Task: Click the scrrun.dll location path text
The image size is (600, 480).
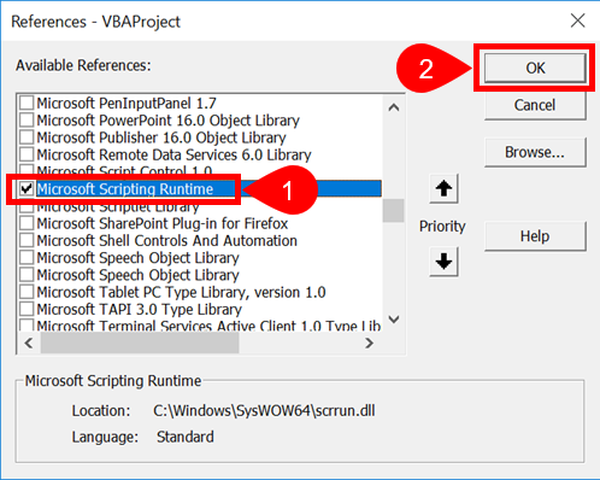Action: (264, 411)
